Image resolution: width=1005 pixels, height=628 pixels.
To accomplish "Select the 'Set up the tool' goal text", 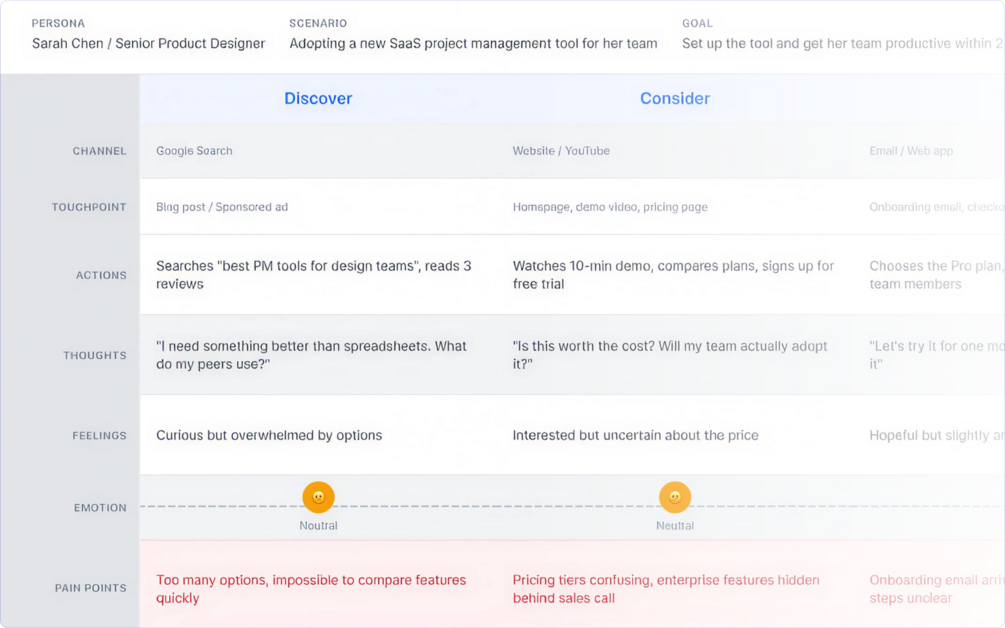I will (843, 44).
